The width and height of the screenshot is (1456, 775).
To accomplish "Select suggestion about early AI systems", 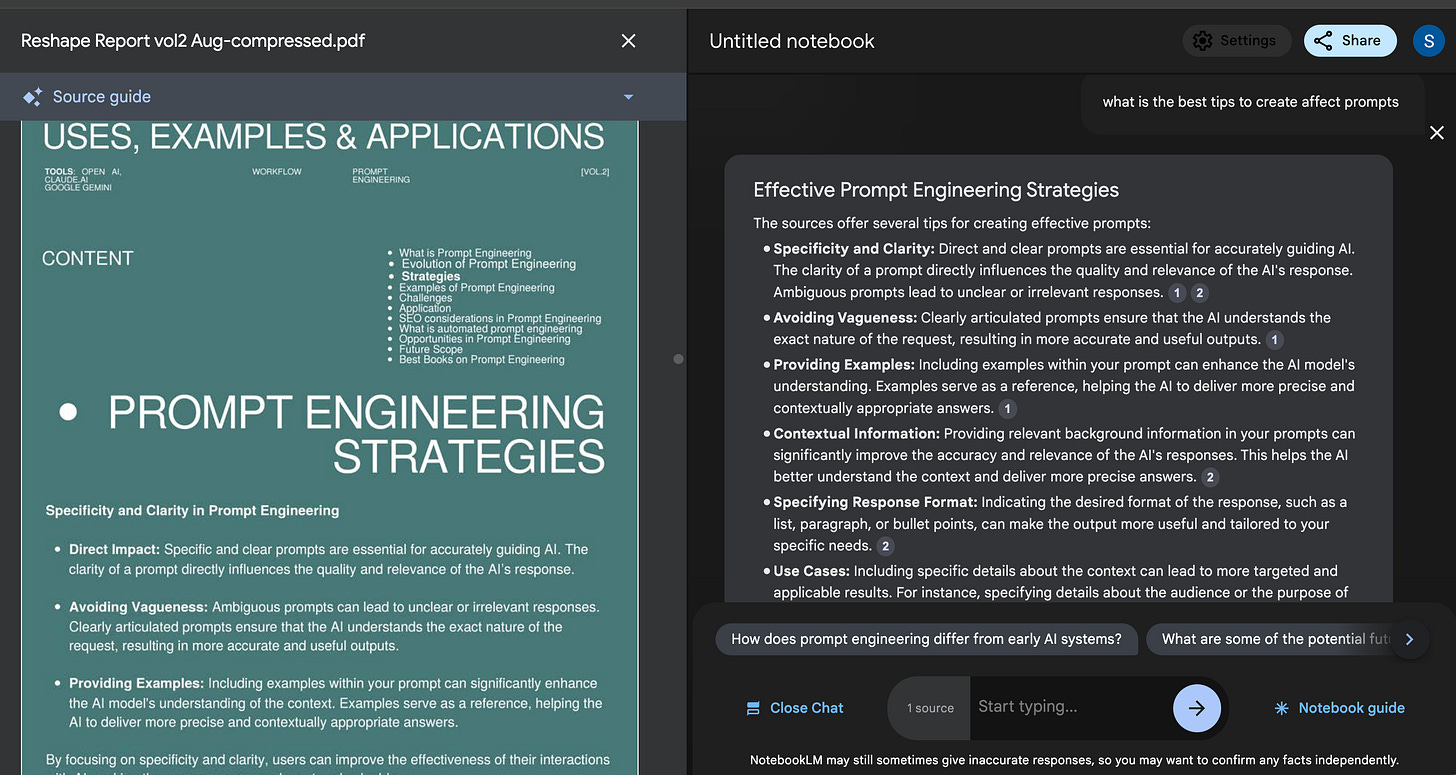I will 926,639.
